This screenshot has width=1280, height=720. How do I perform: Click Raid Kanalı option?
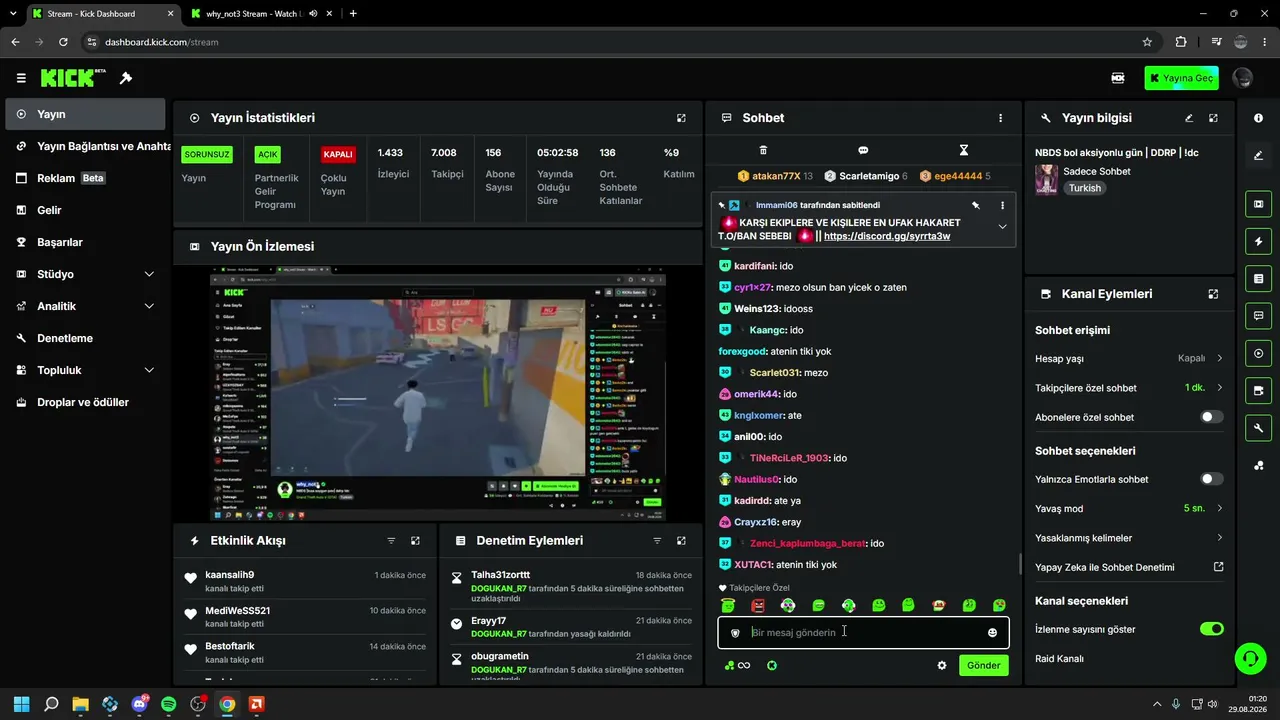pos(1059,659)
